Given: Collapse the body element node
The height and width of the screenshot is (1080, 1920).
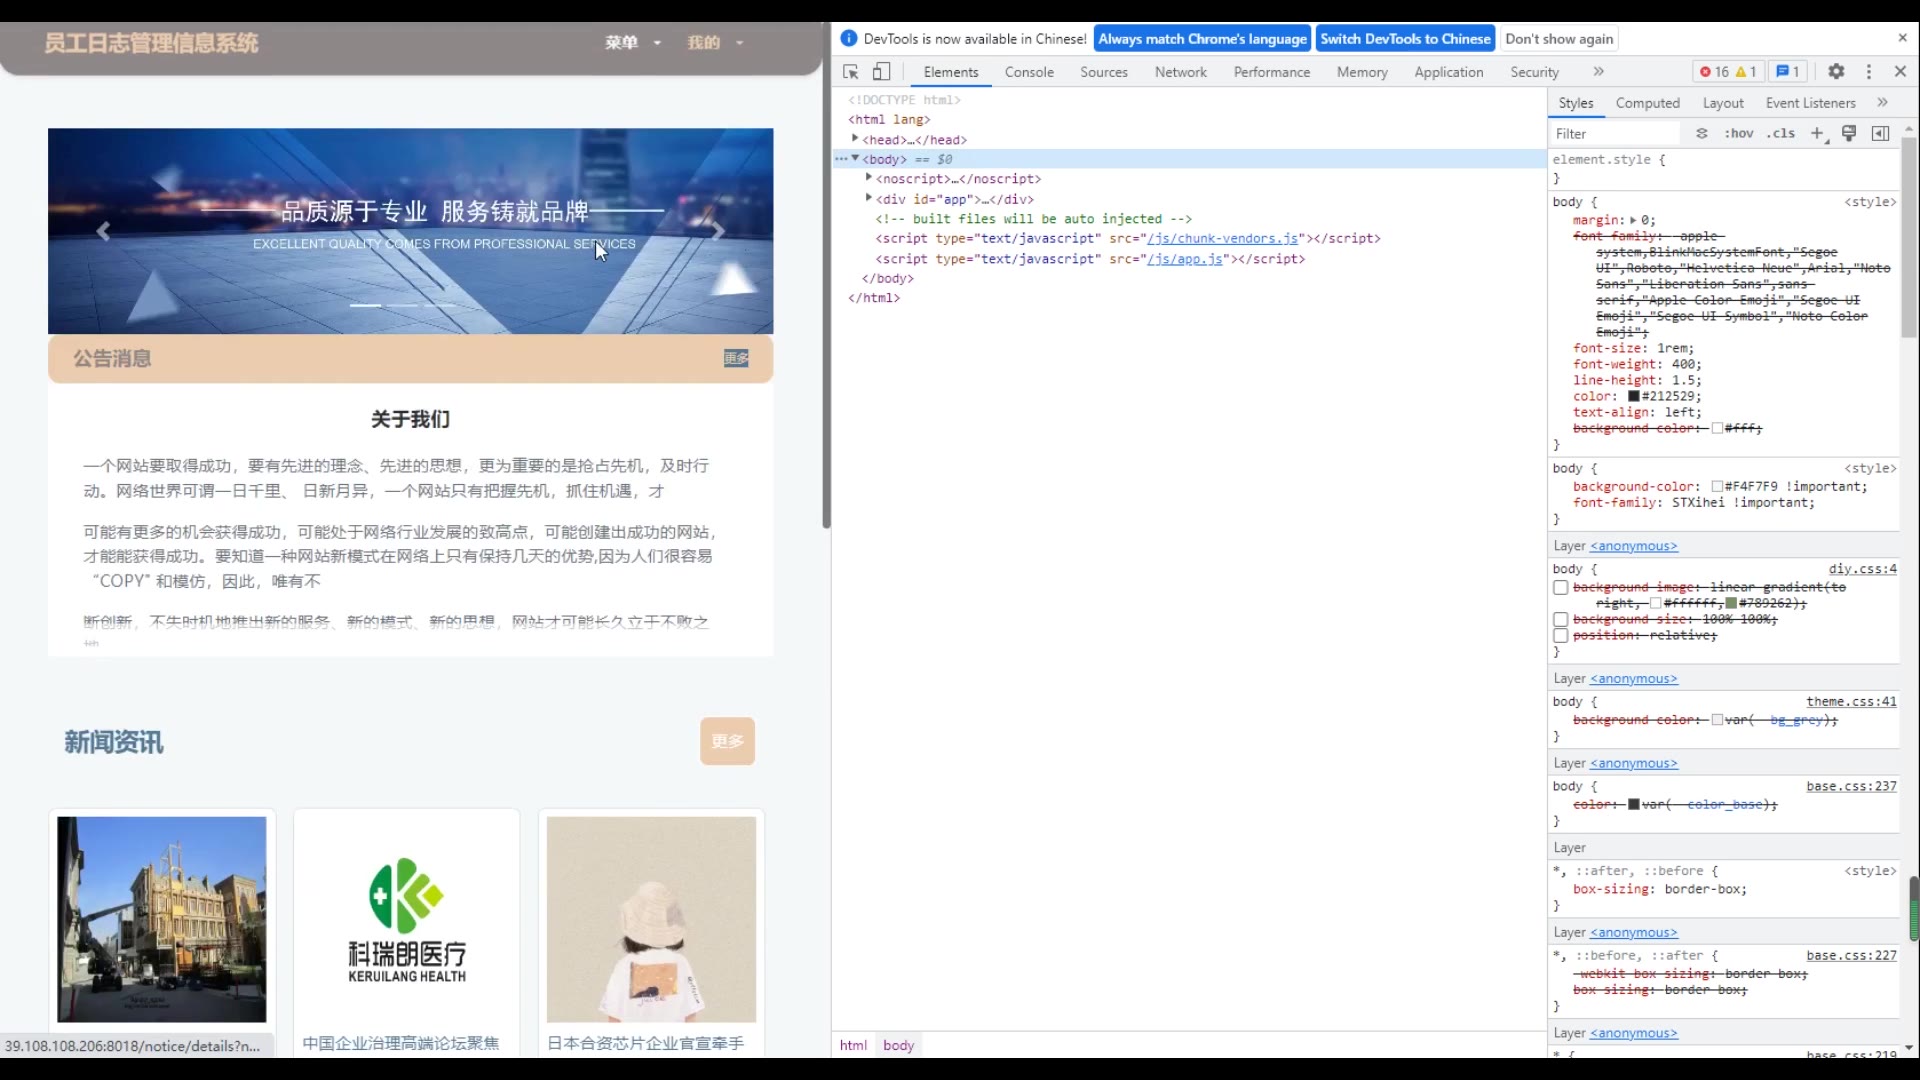Looking at the screenshot, I should (x=855, y=159).
